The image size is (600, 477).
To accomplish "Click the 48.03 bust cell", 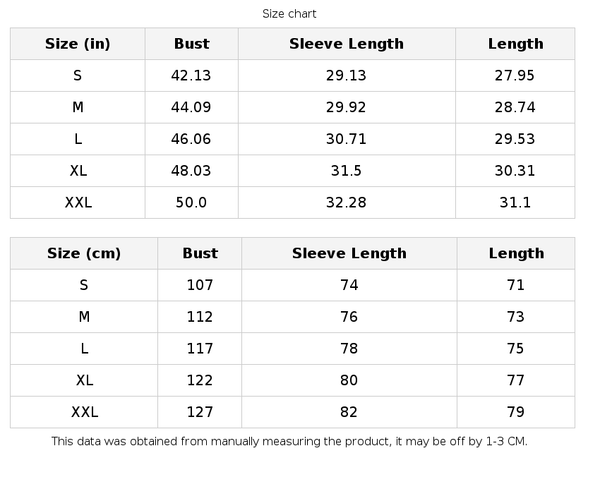I will (191, 171).
